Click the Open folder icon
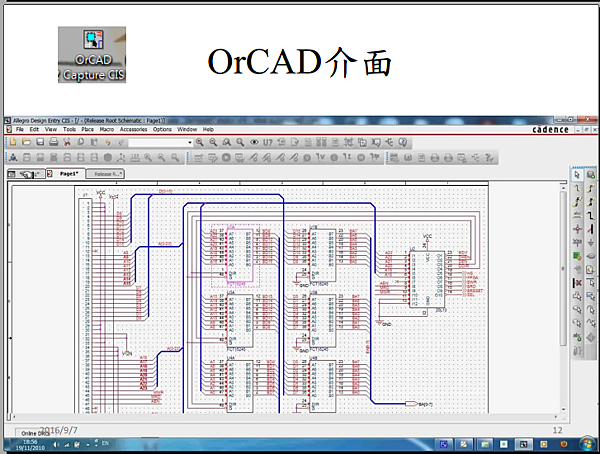The image size is (600, 454). tap(26, 142)
